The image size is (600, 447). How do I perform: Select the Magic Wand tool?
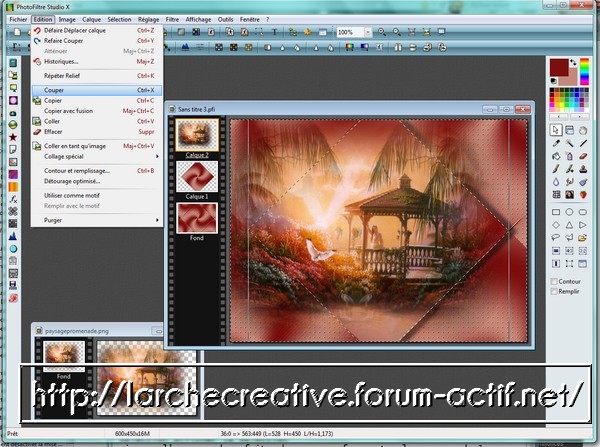point(569,143)
